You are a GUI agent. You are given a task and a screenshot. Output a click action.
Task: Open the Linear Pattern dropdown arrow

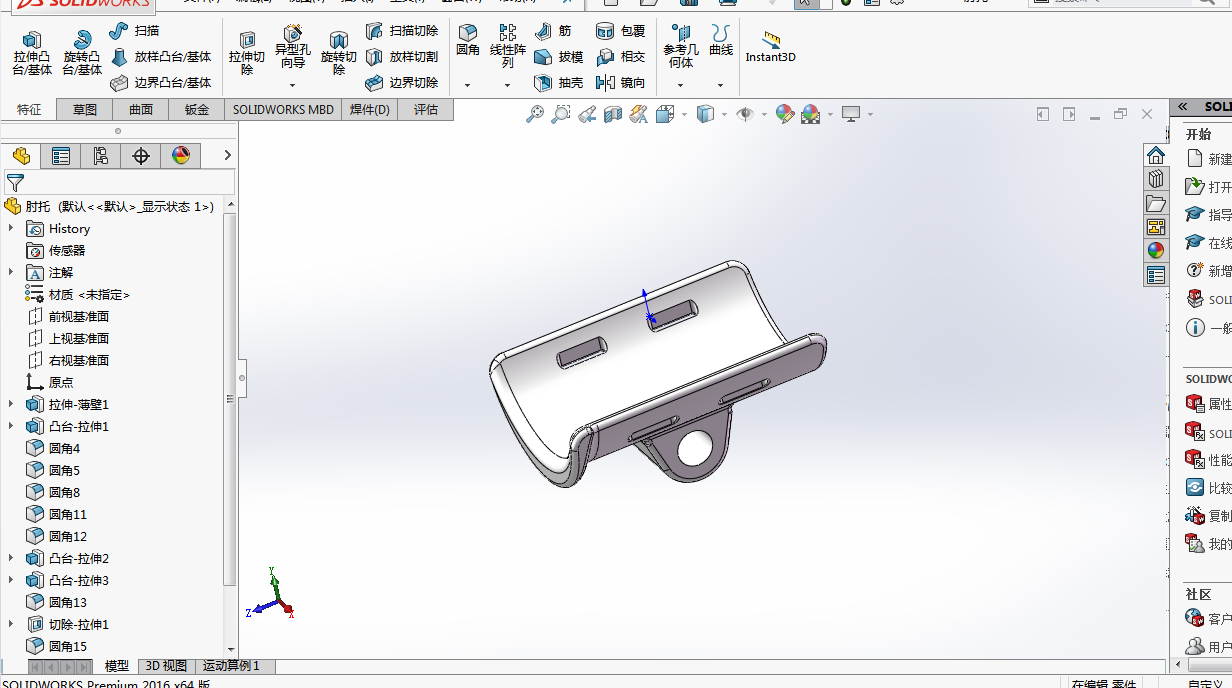(x=507, y=86)
